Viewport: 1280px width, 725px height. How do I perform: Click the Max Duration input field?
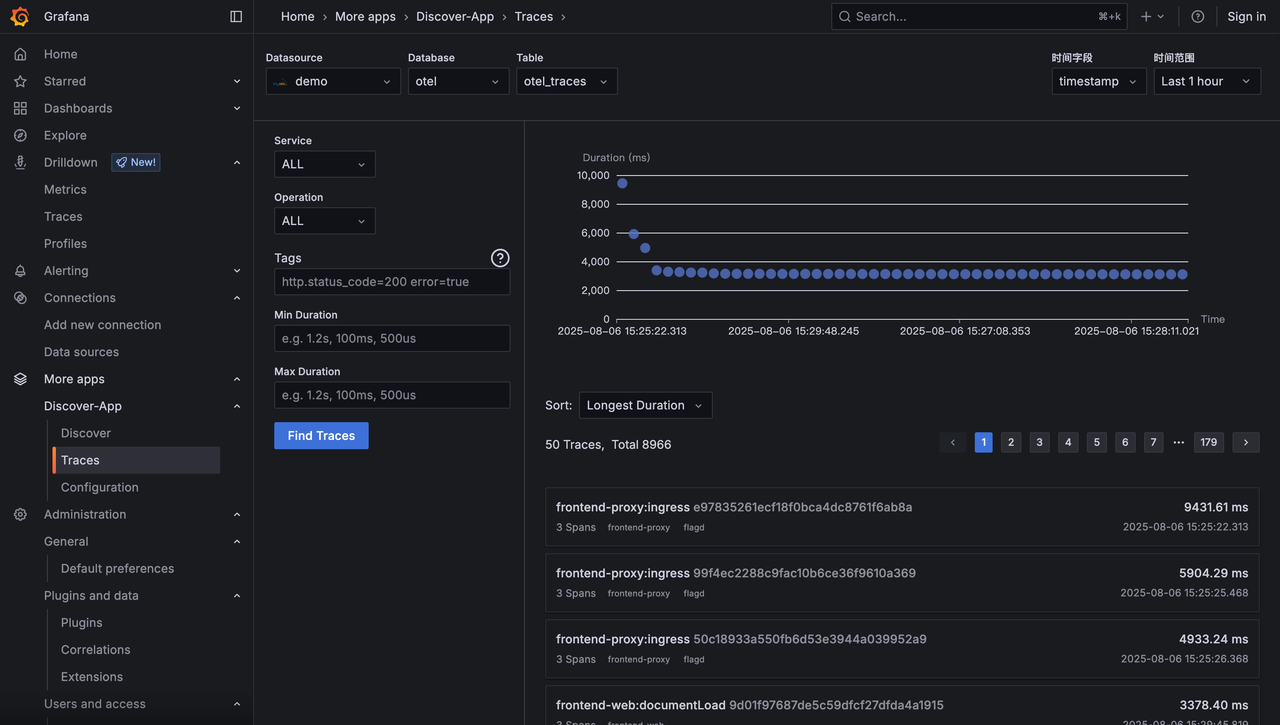(392, 395)
